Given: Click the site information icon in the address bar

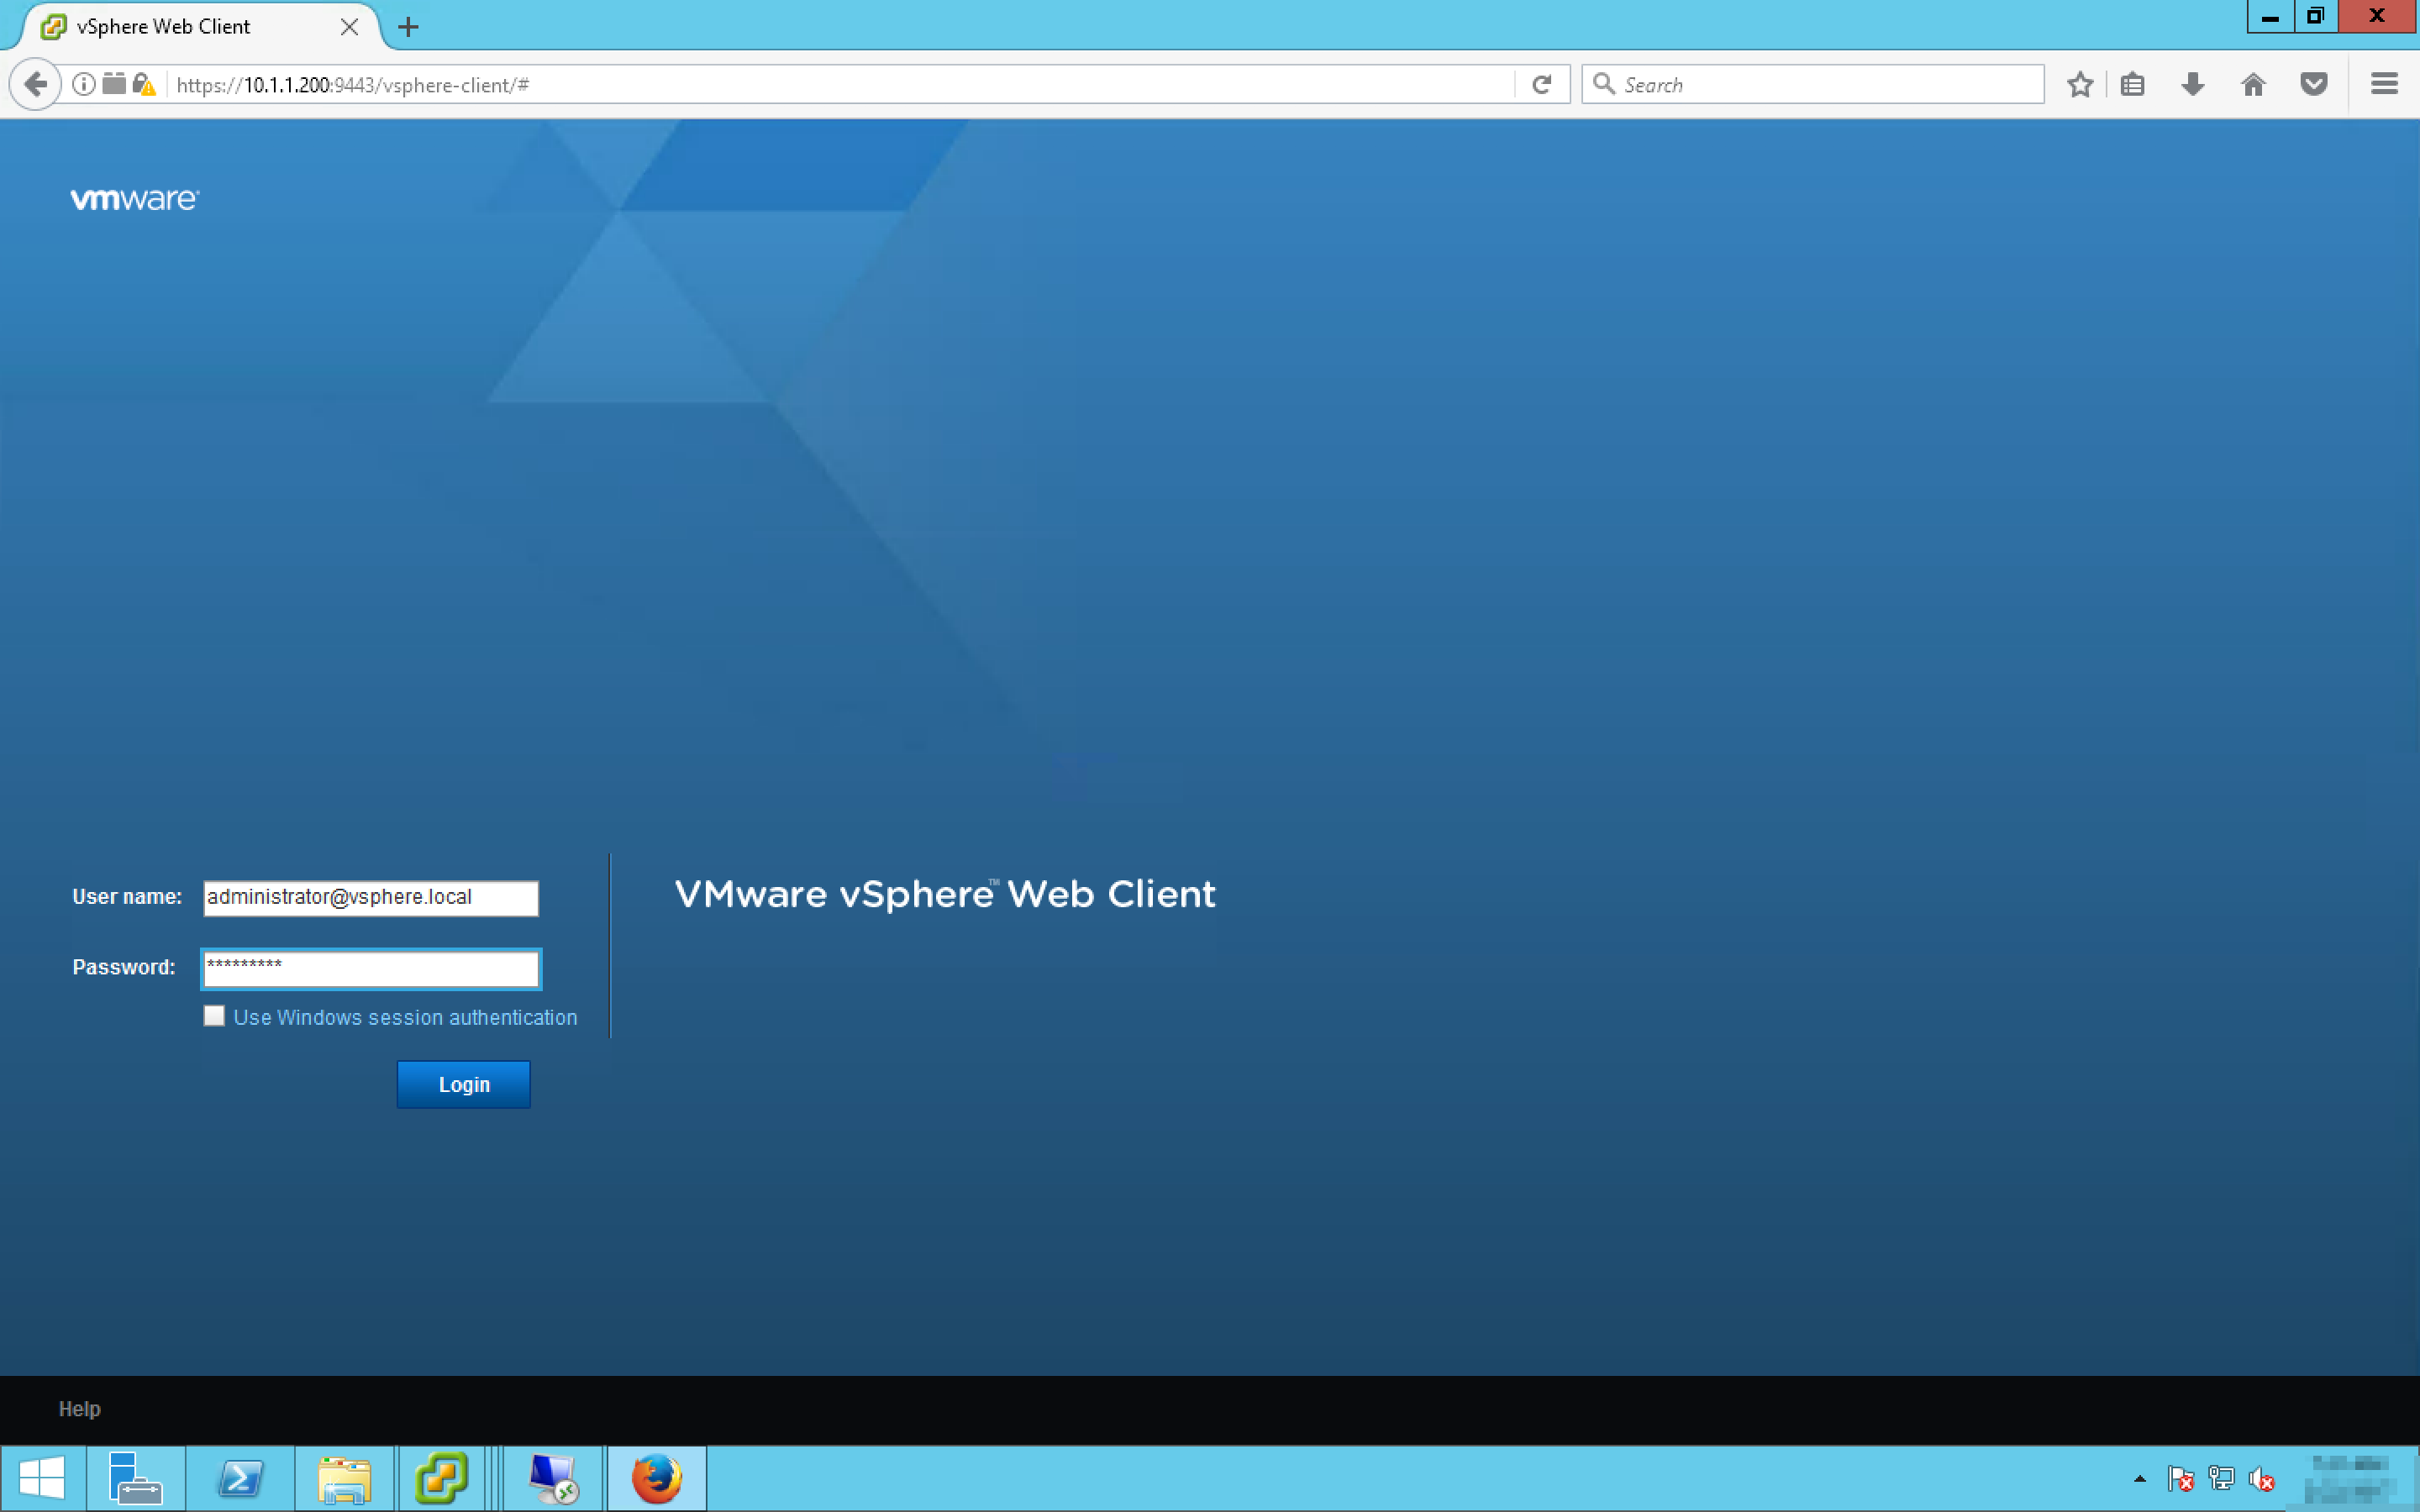Looking at the screenshot, I should [84, 84].
